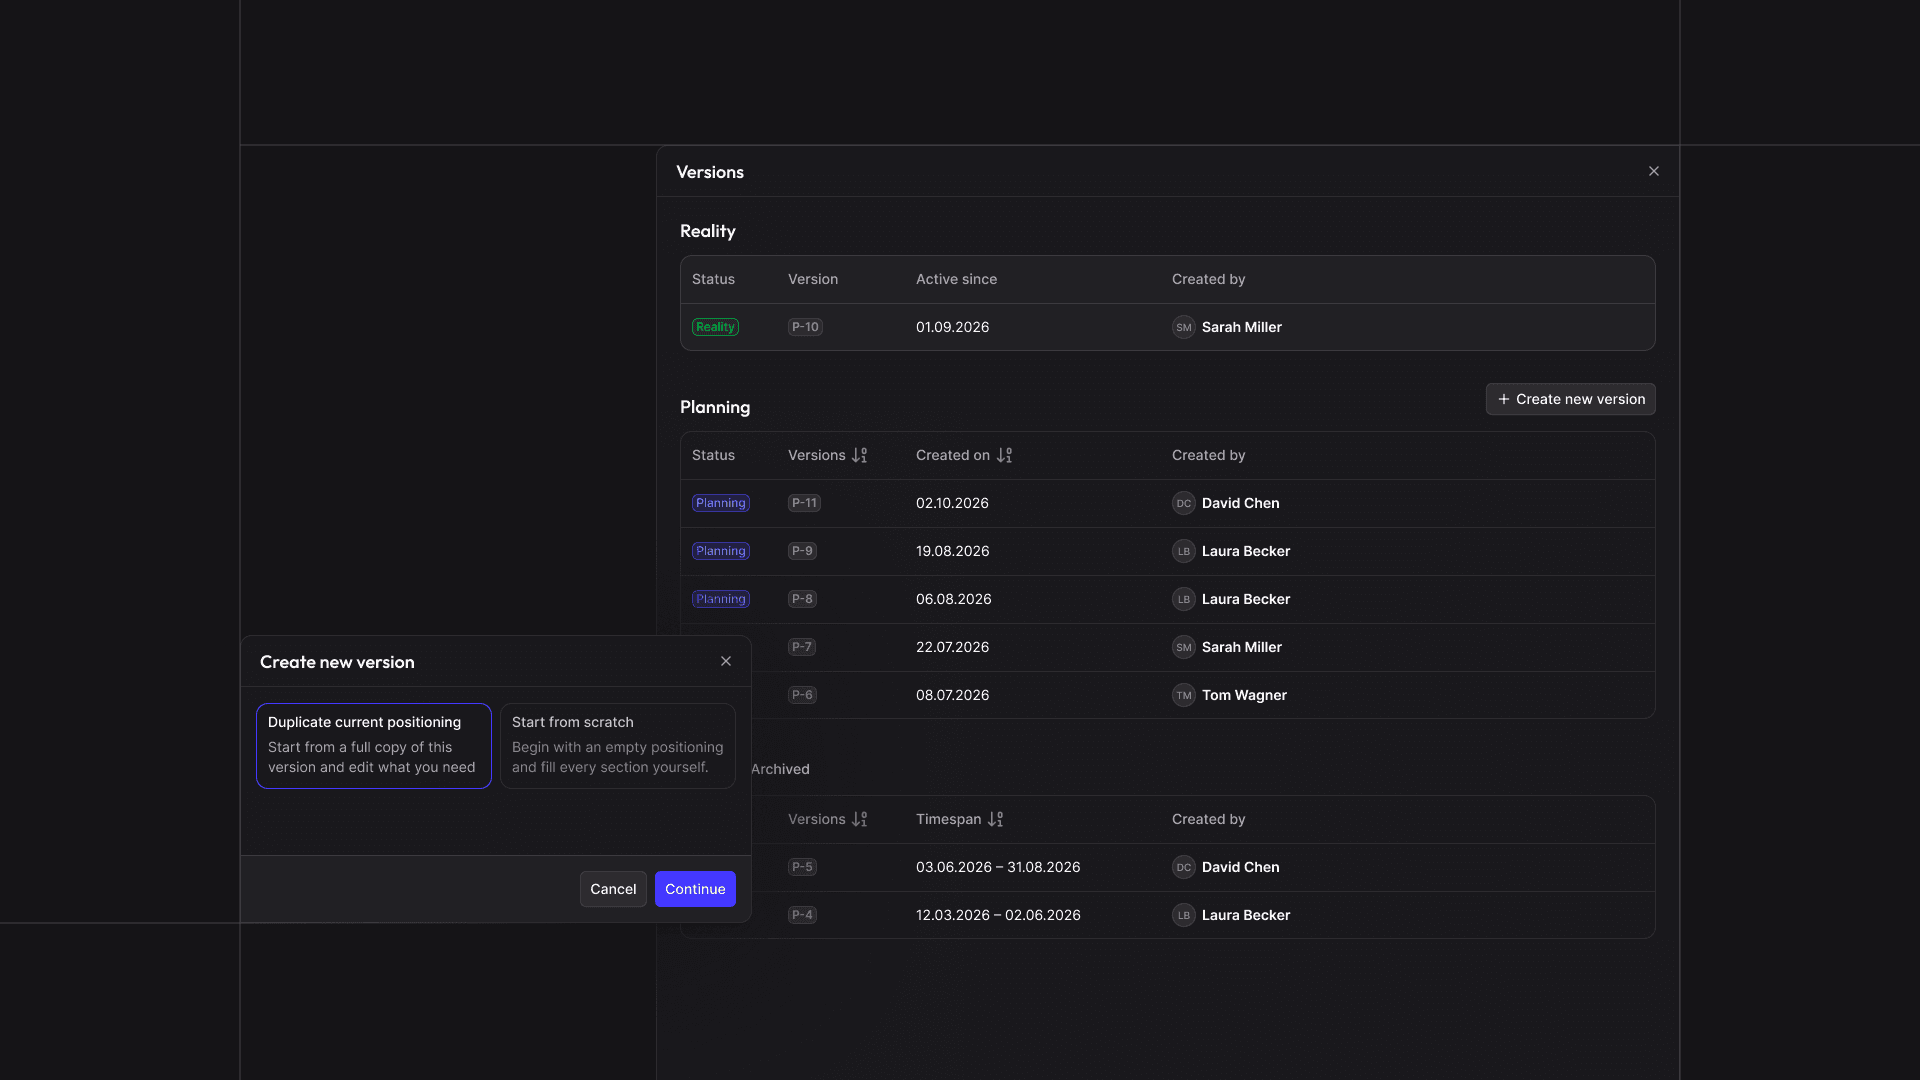Click Active since column header
The height and width of the screenshot is (1080, 1920).
click(956, 279)
